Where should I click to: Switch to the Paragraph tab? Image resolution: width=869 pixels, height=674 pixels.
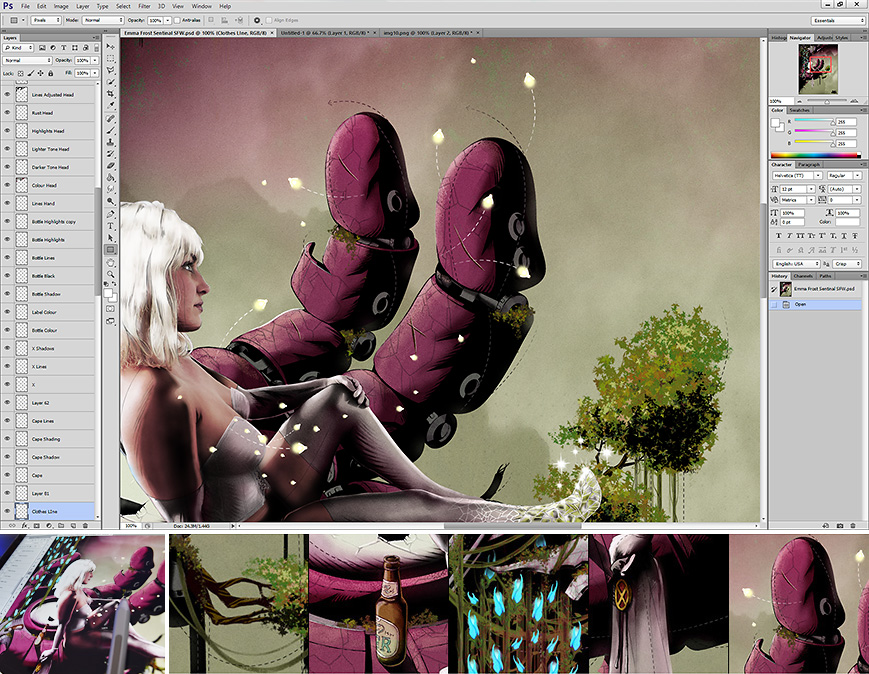(809, 165)
